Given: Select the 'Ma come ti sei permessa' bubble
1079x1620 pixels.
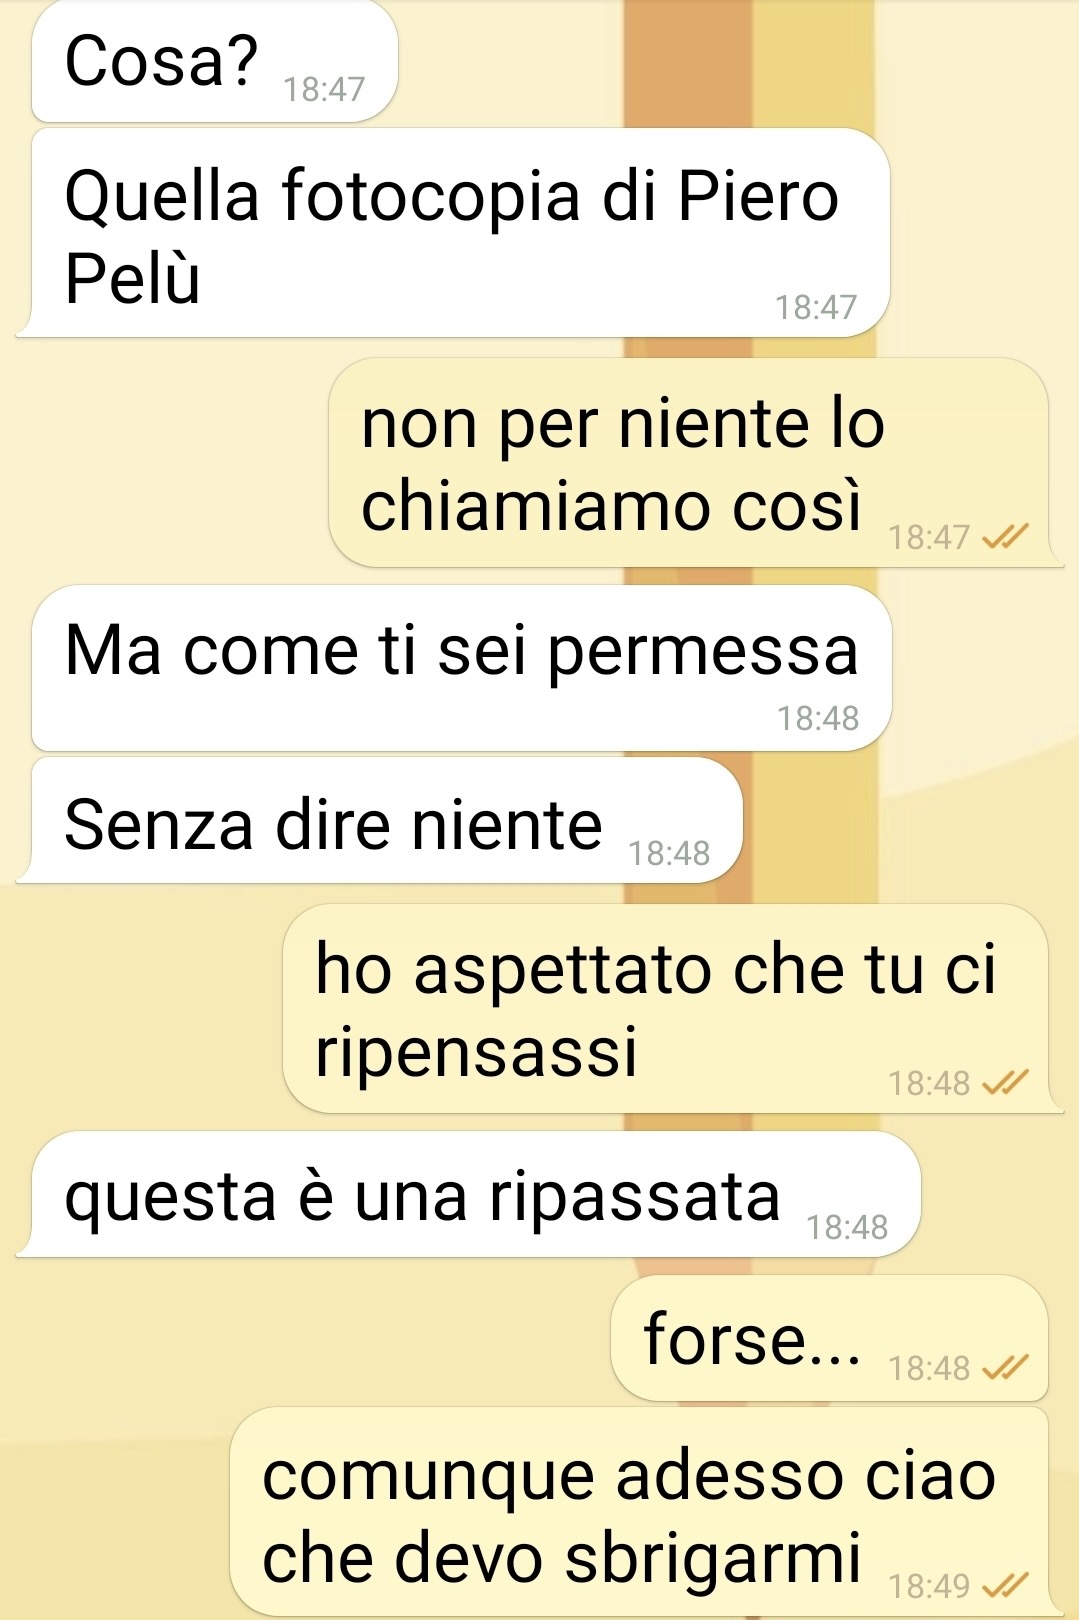Looking at the screenshot, I should [461, 668].
